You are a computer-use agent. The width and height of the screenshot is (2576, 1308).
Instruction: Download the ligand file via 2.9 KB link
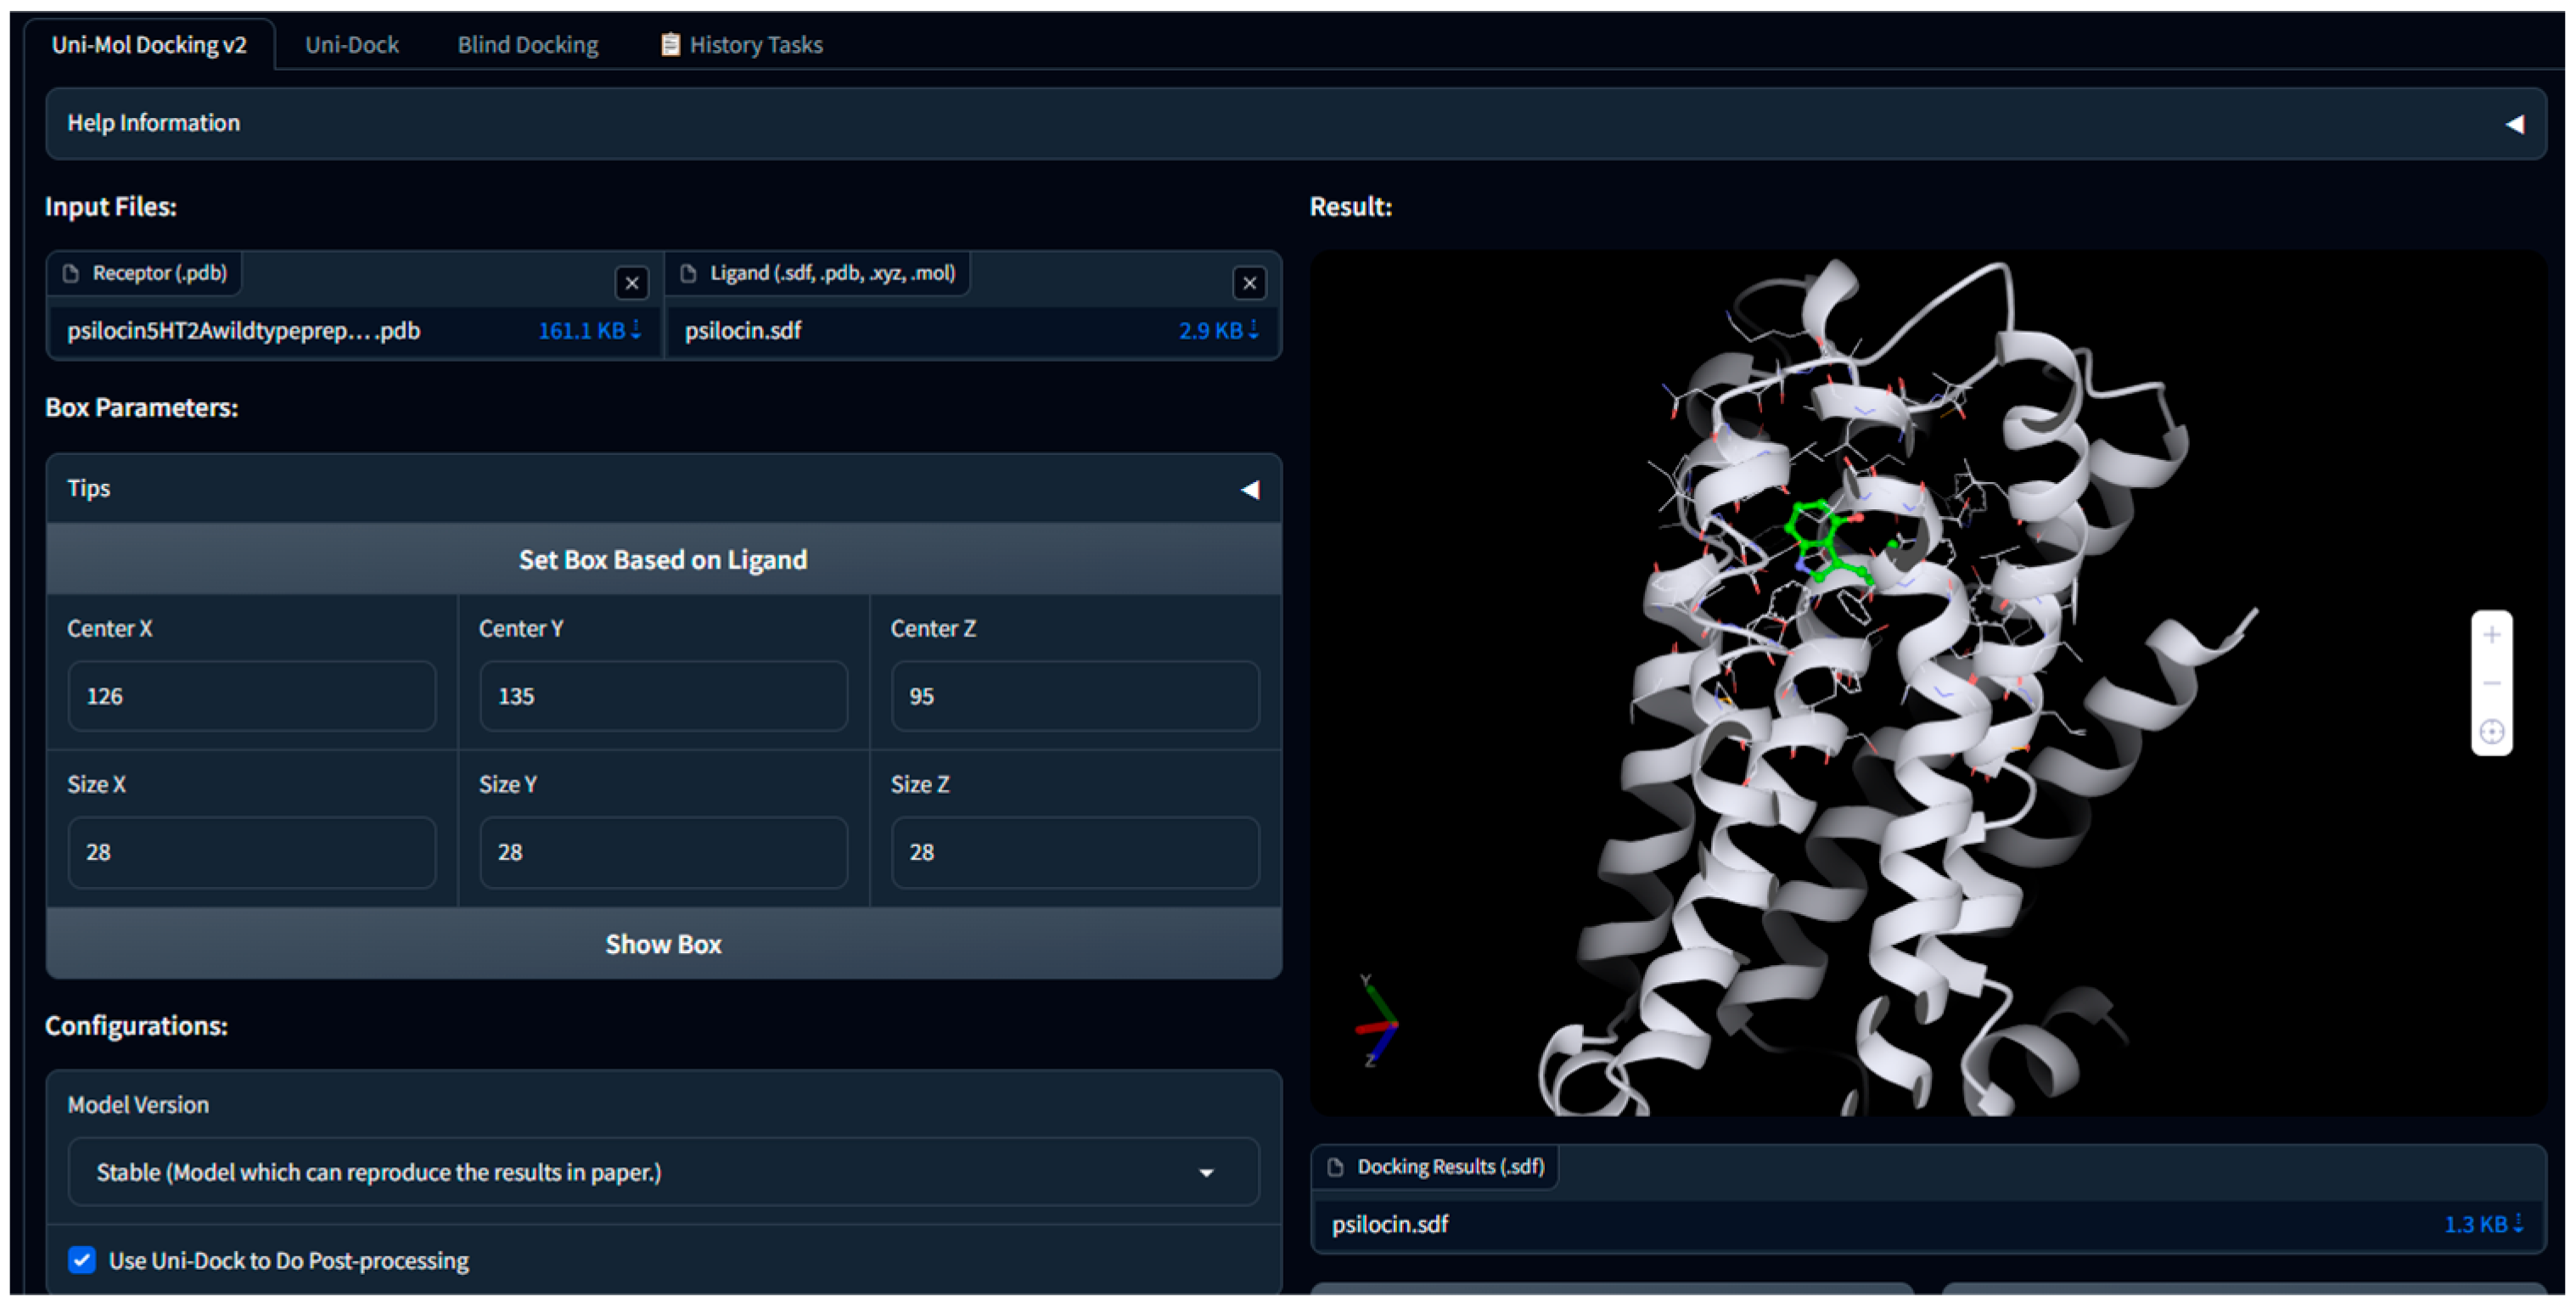[x=1218, y=331]
